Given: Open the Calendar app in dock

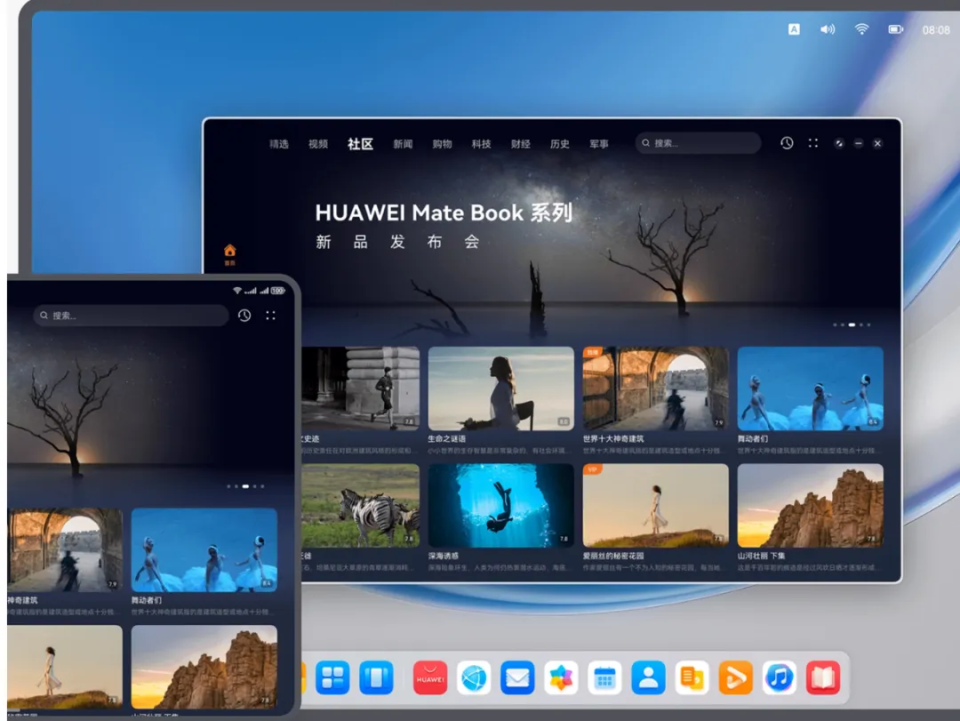Looking at the screenshot, I should [x=604, y=678].
